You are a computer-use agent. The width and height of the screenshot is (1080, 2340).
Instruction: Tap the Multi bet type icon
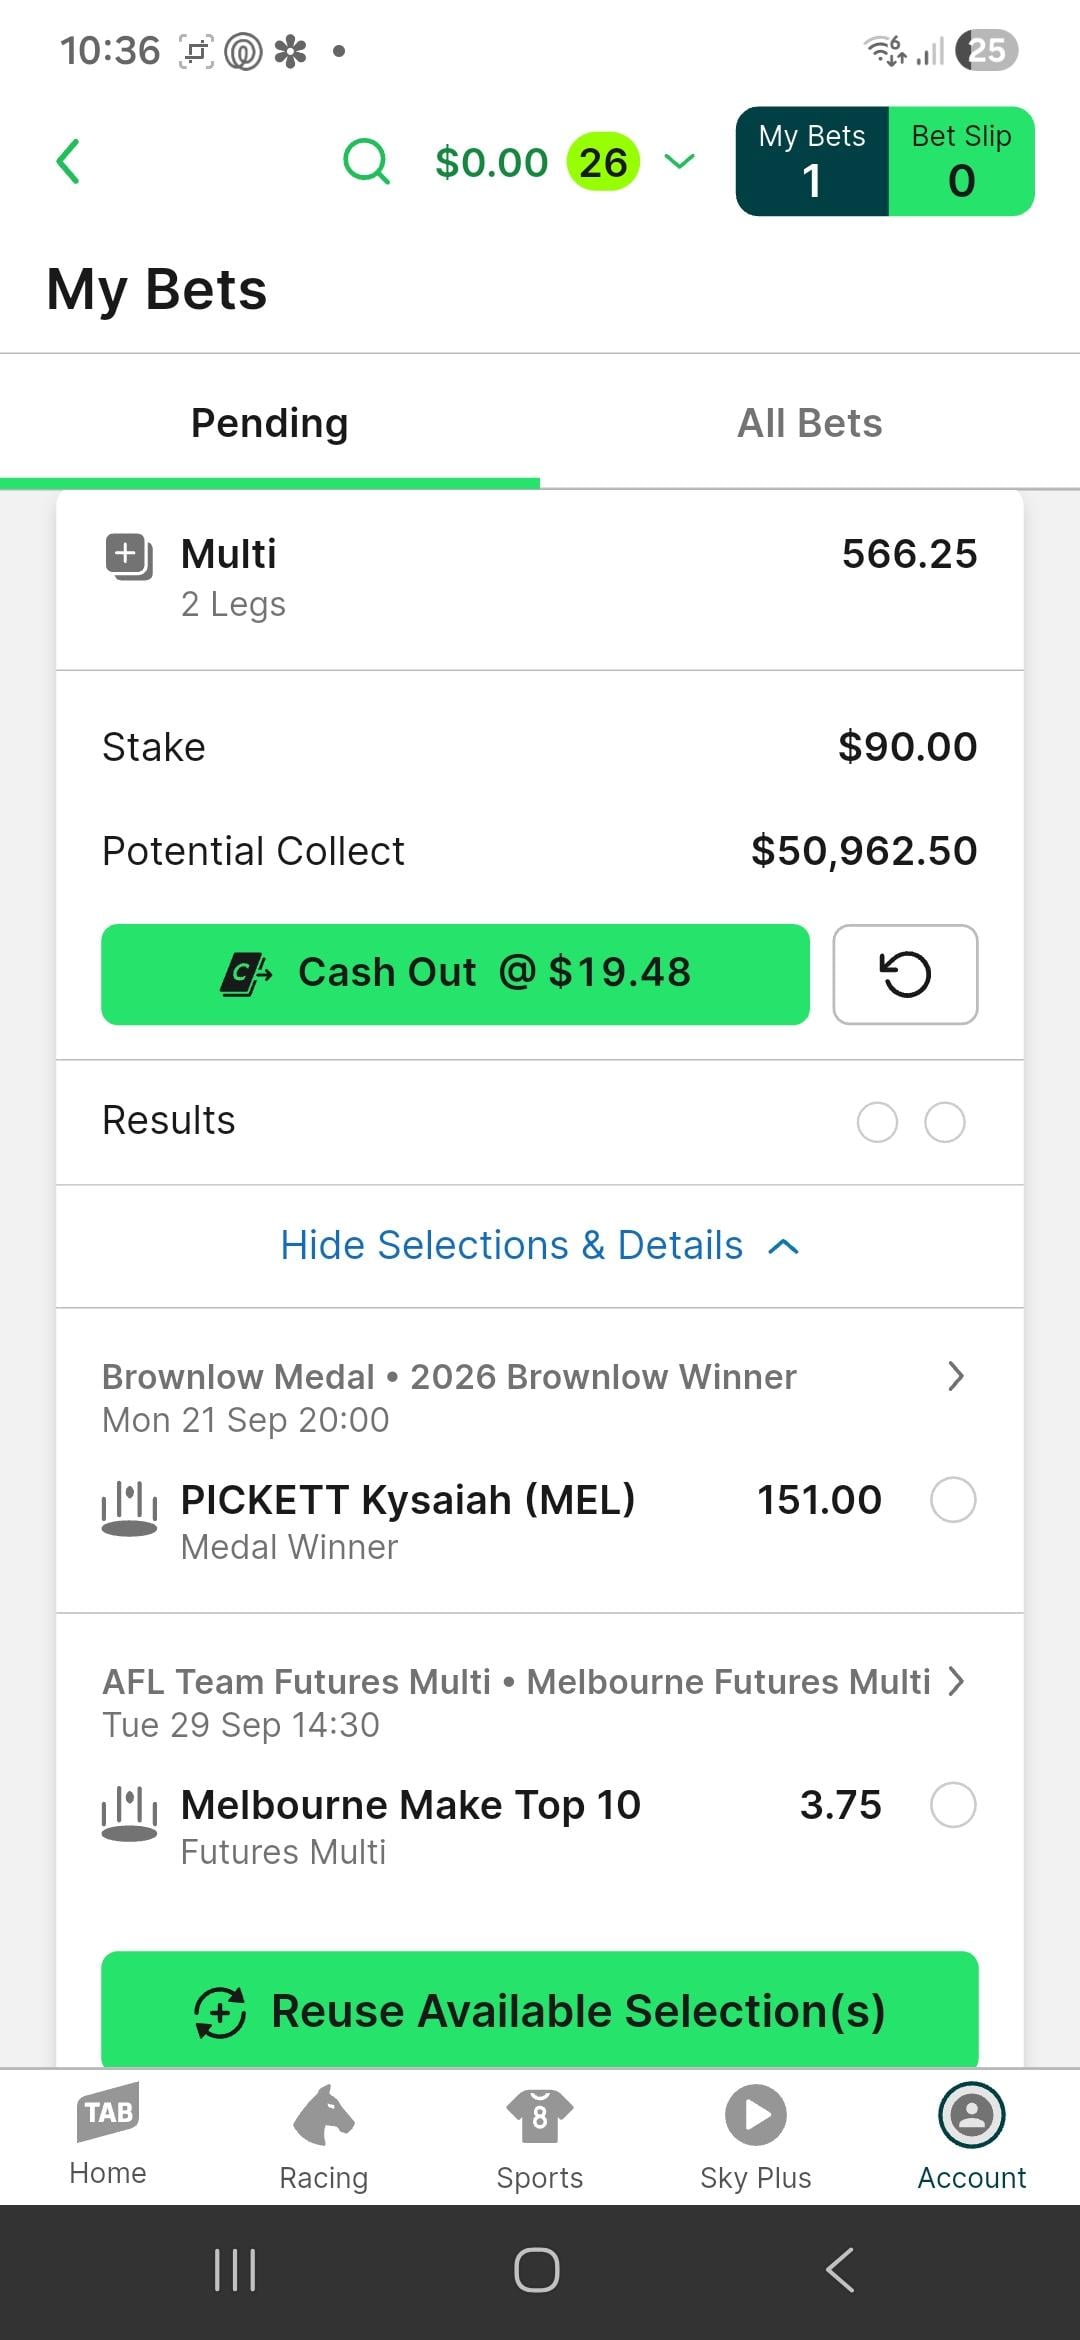tap(129, 556)
